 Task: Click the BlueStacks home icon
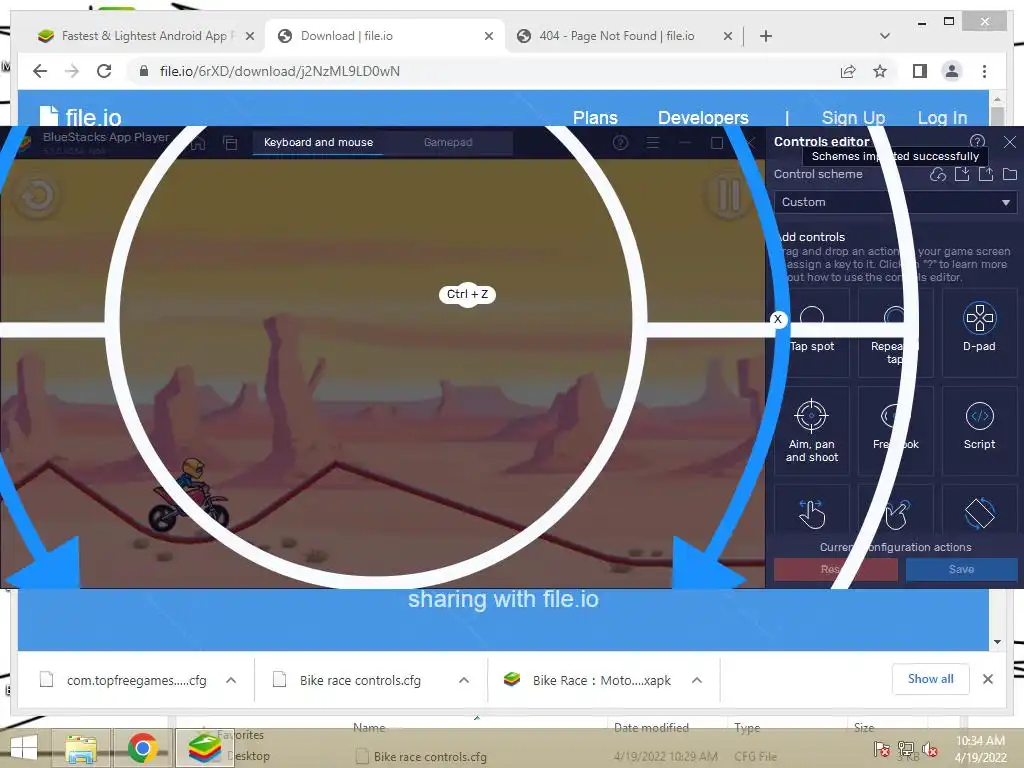[198, 142]
